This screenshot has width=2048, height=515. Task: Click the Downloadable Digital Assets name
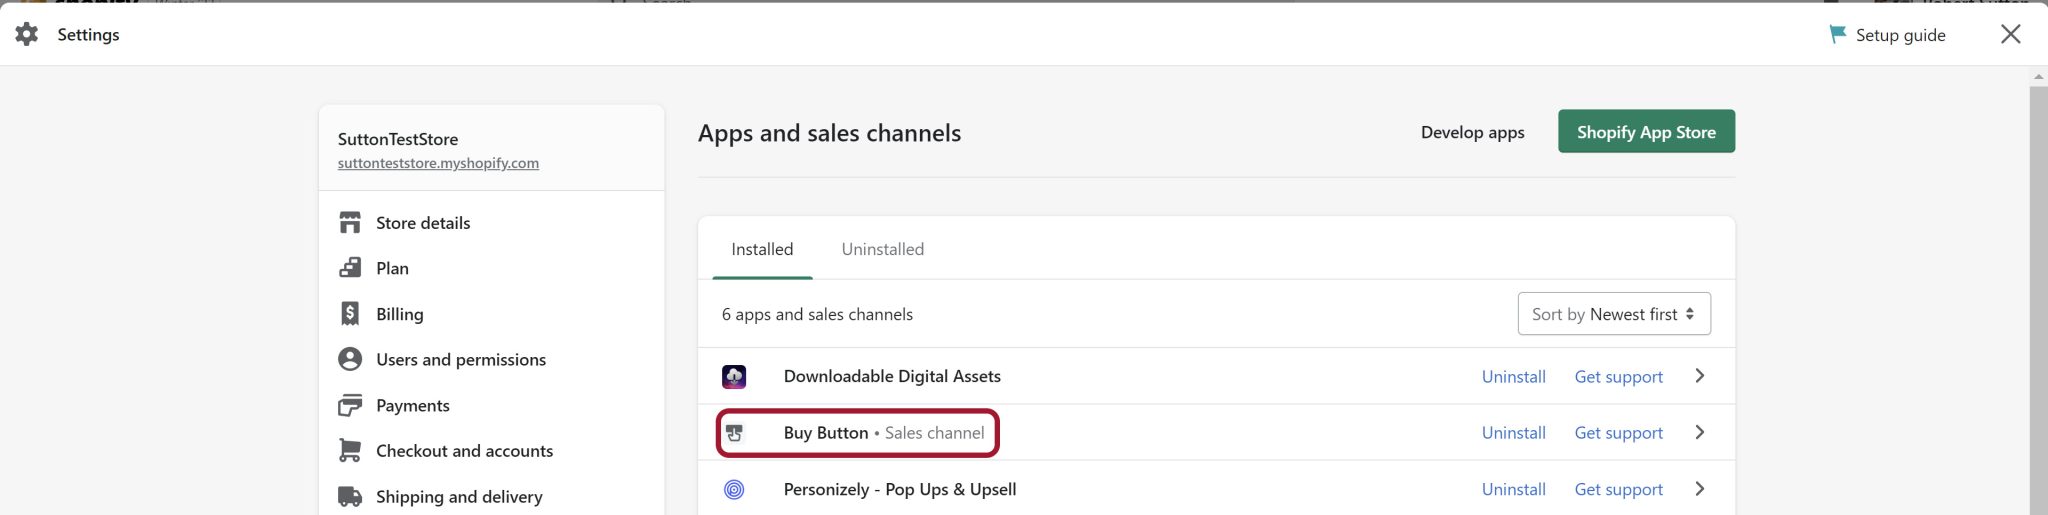click(x=892, y=376)
